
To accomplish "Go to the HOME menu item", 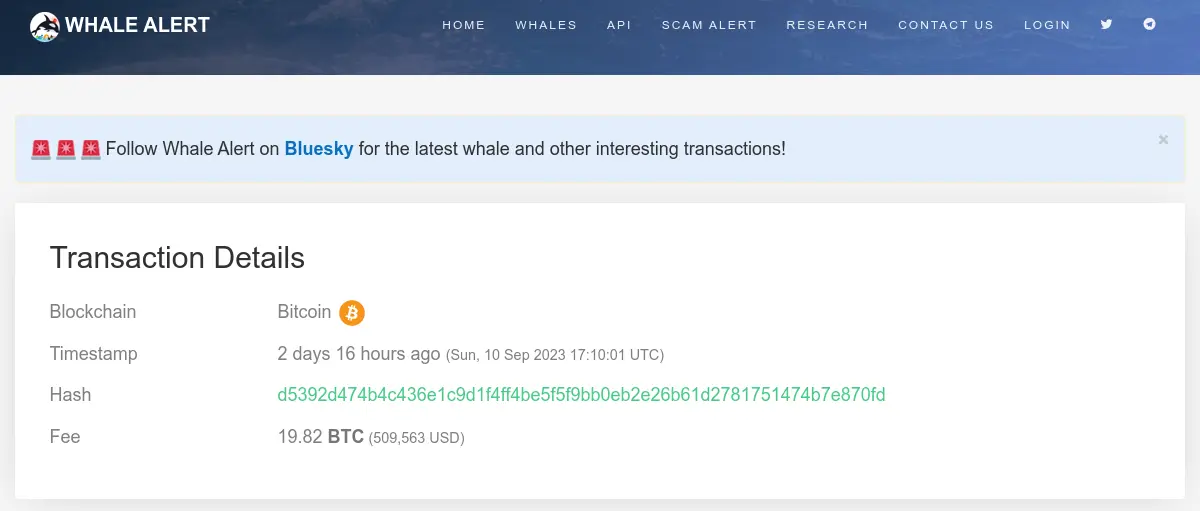I will pyautogui.click(x=464, y=25).
